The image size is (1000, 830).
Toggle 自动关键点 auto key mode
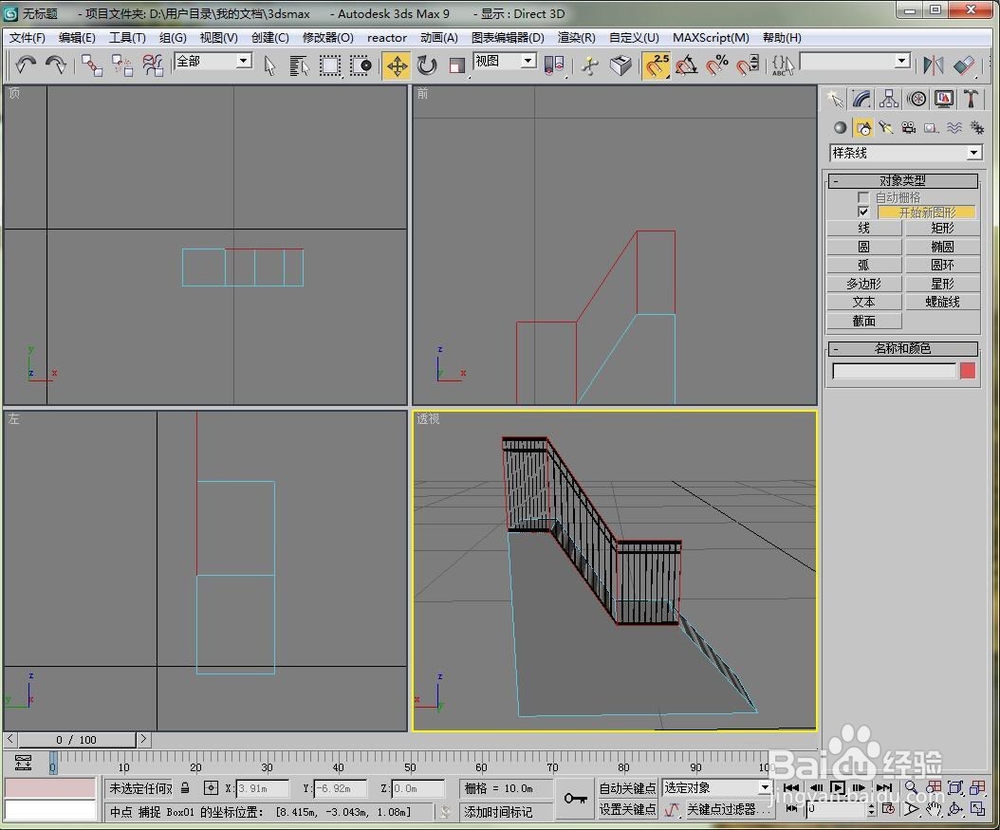pos(628,789)
